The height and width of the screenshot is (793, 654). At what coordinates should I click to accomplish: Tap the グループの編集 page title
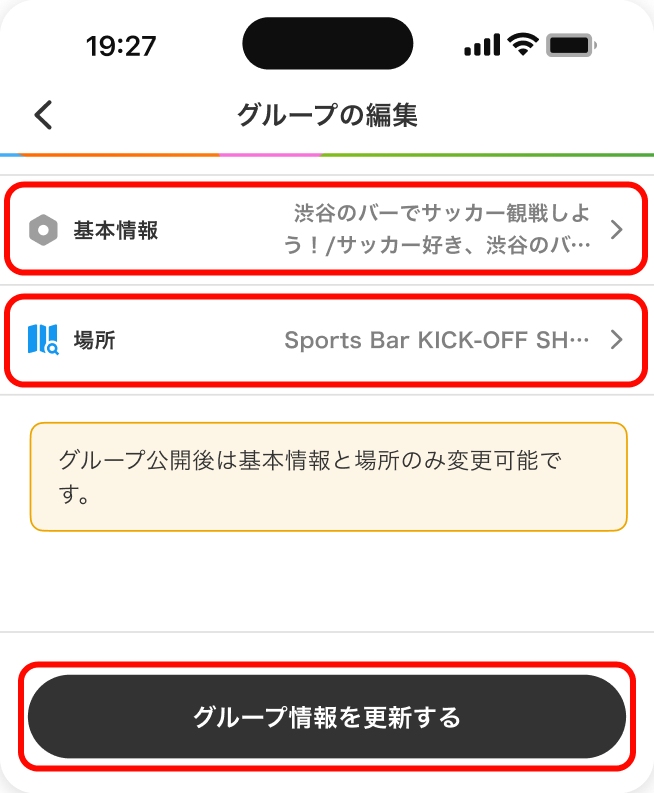(327, 115)
